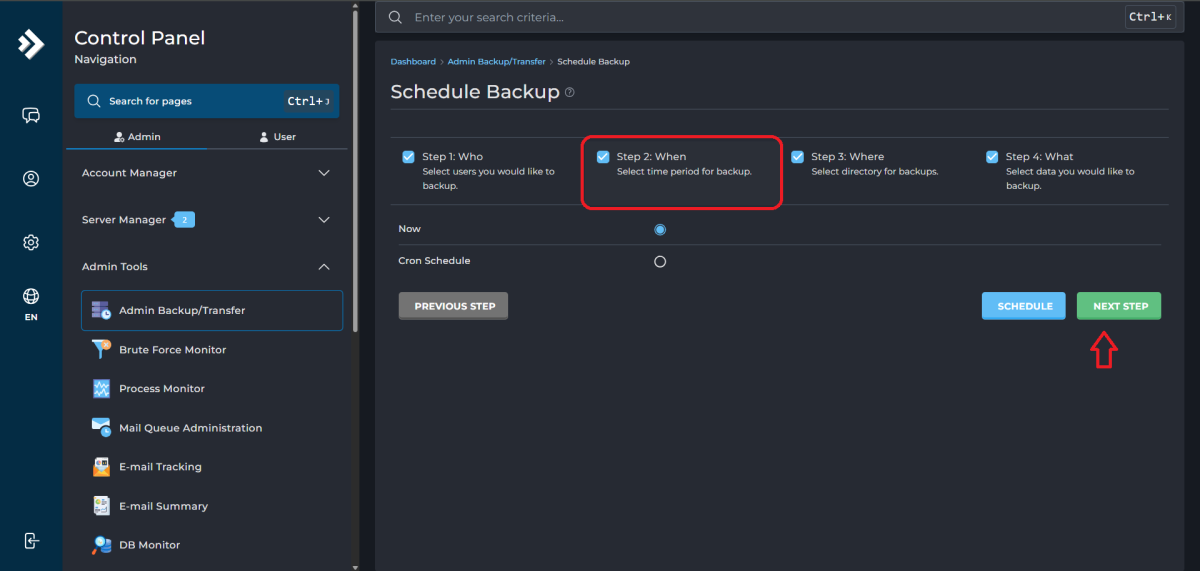
Task: Open Process Monitor from Admin Tools
Action: 161,389
